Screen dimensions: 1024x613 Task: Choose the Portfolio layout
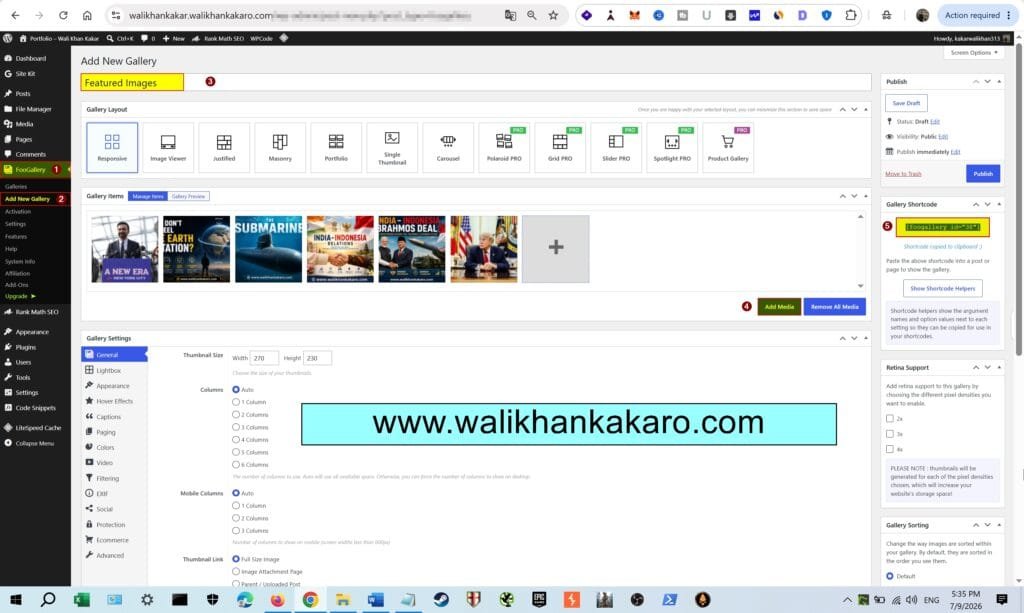click(336, 148)
